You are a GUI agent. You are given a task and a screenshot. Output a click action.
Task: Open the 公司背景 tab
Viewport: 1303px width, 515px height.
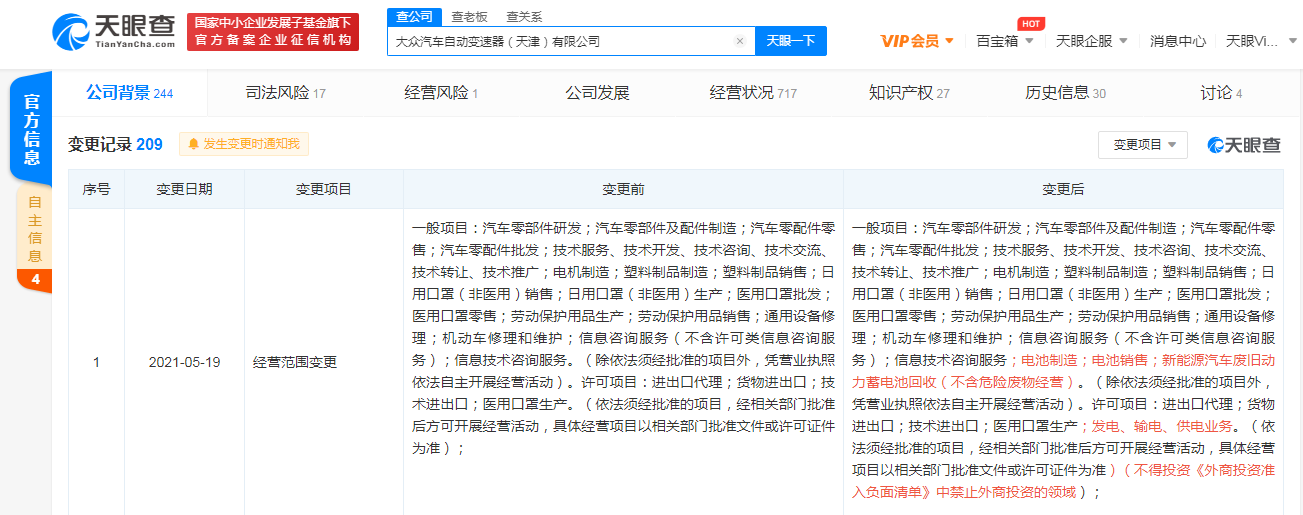[x=129, y=93]
